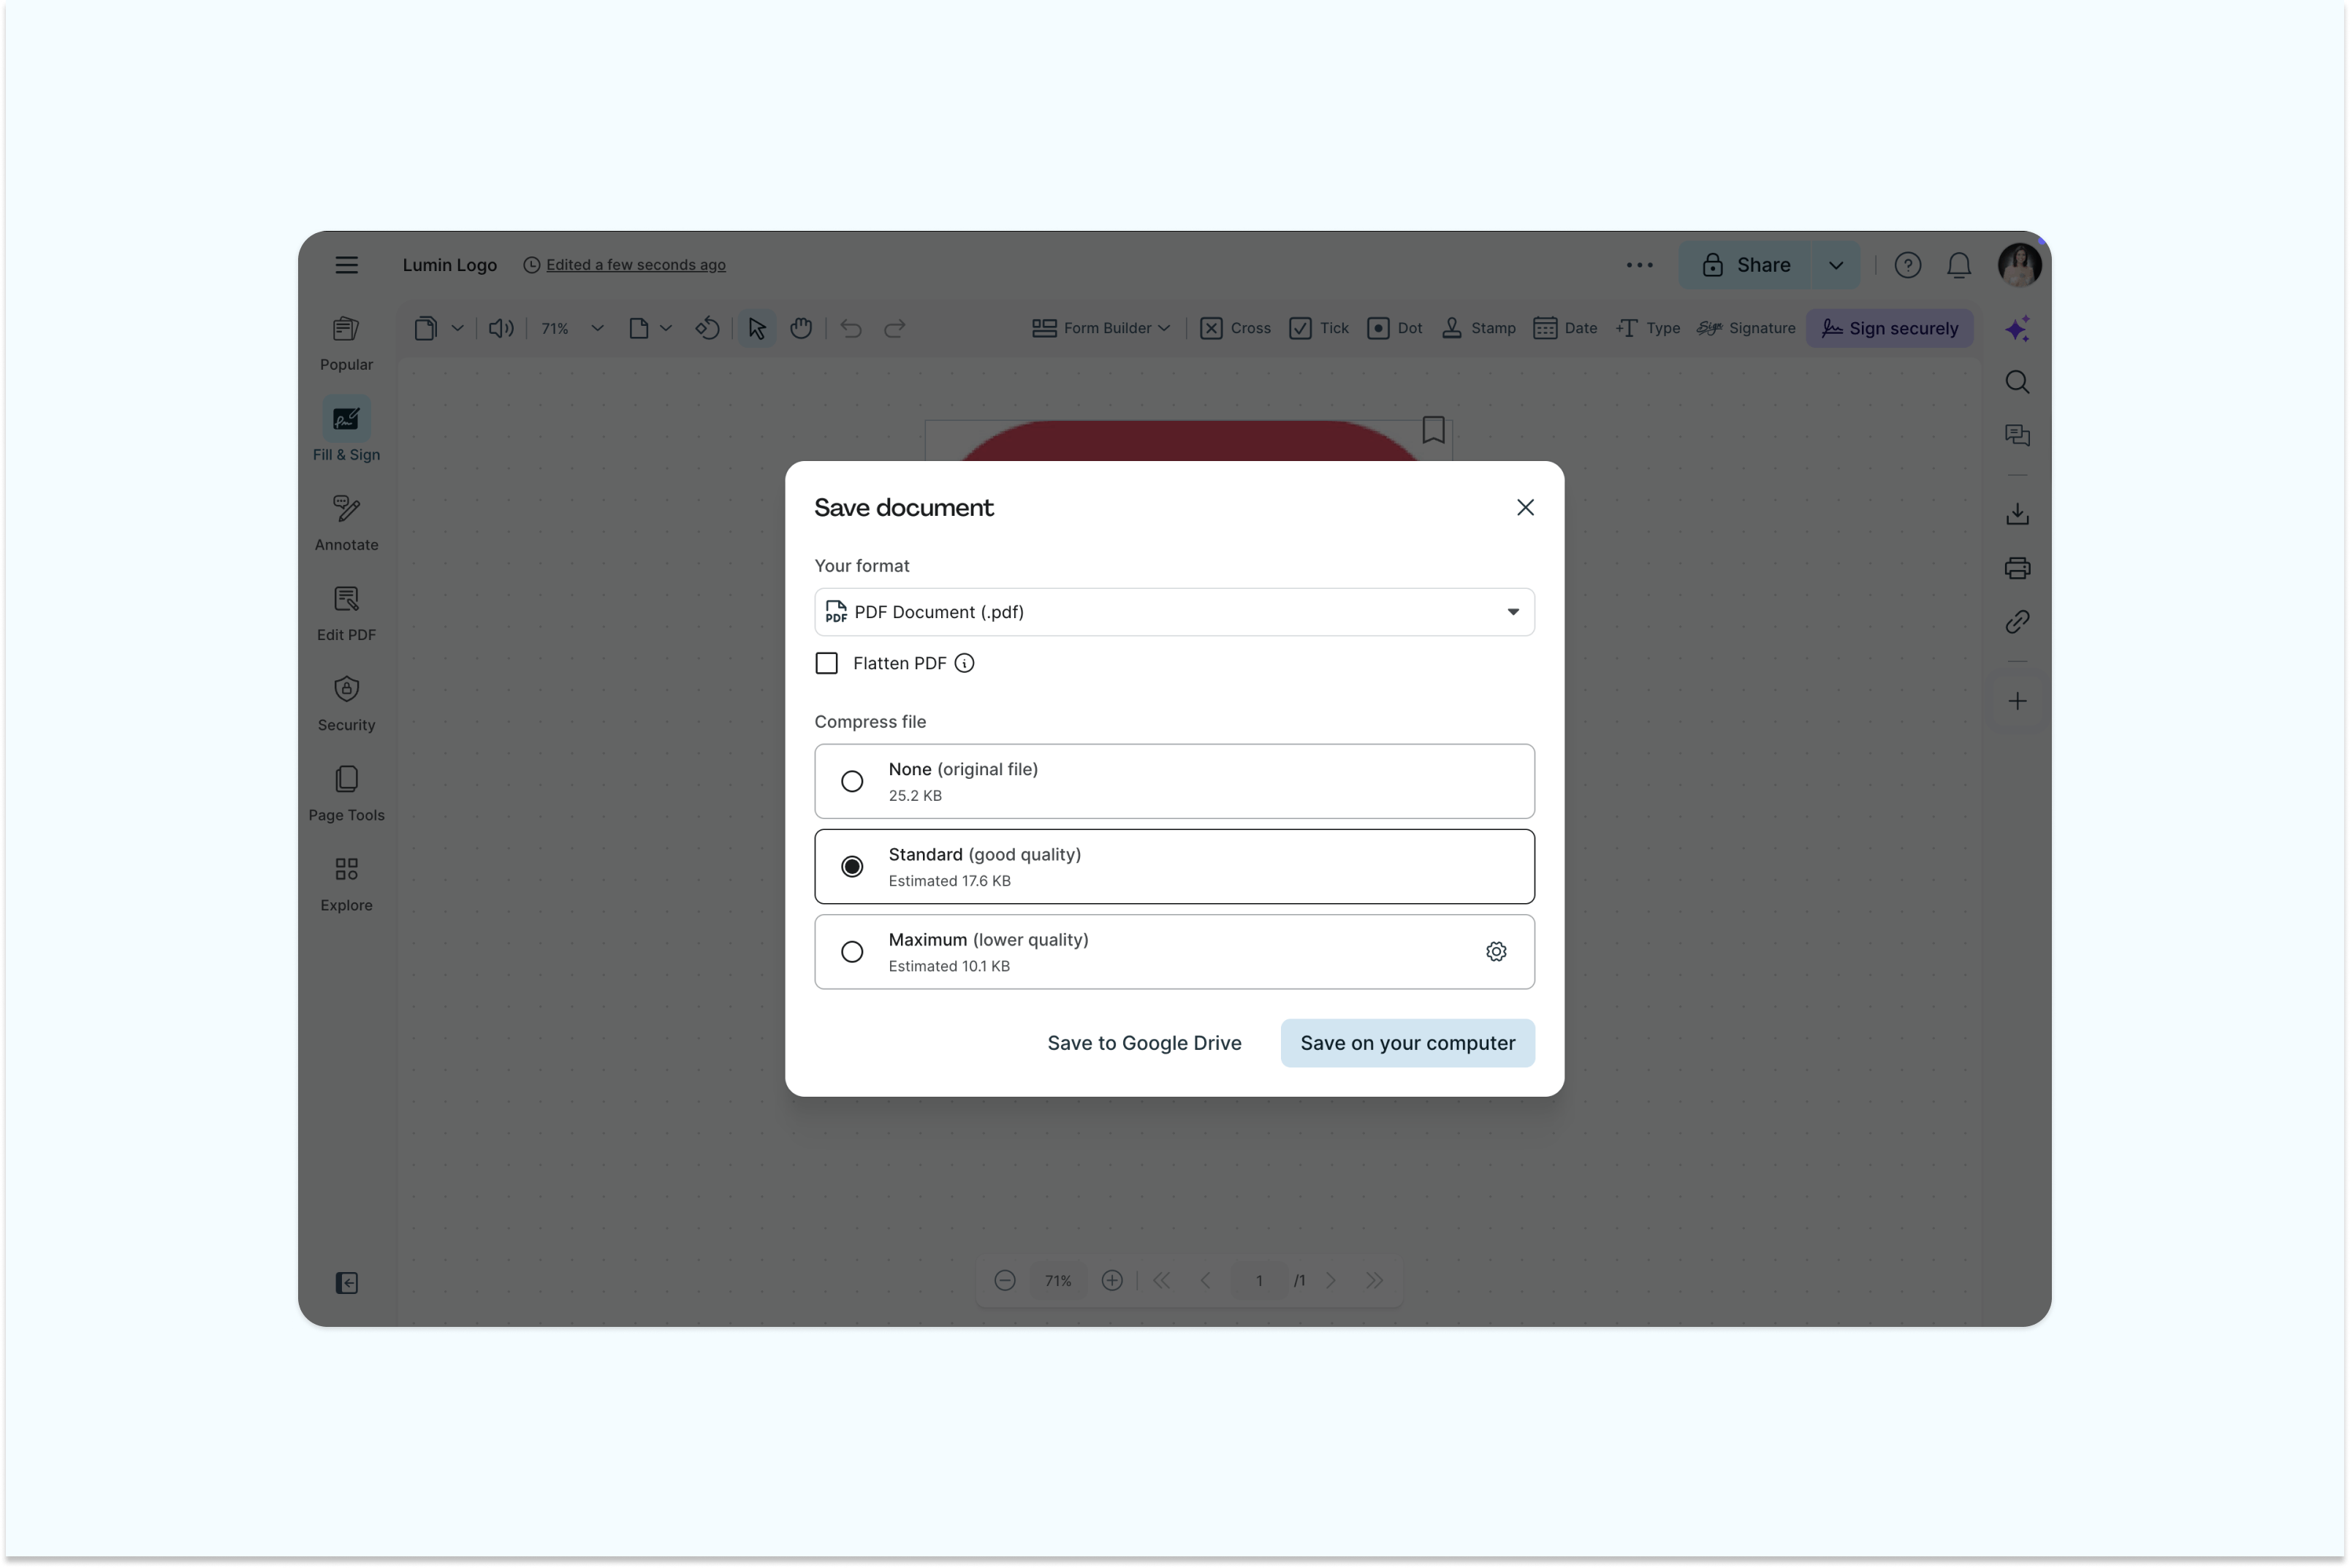
Task: Click Save on your computer
Action: (1407, 1042)
